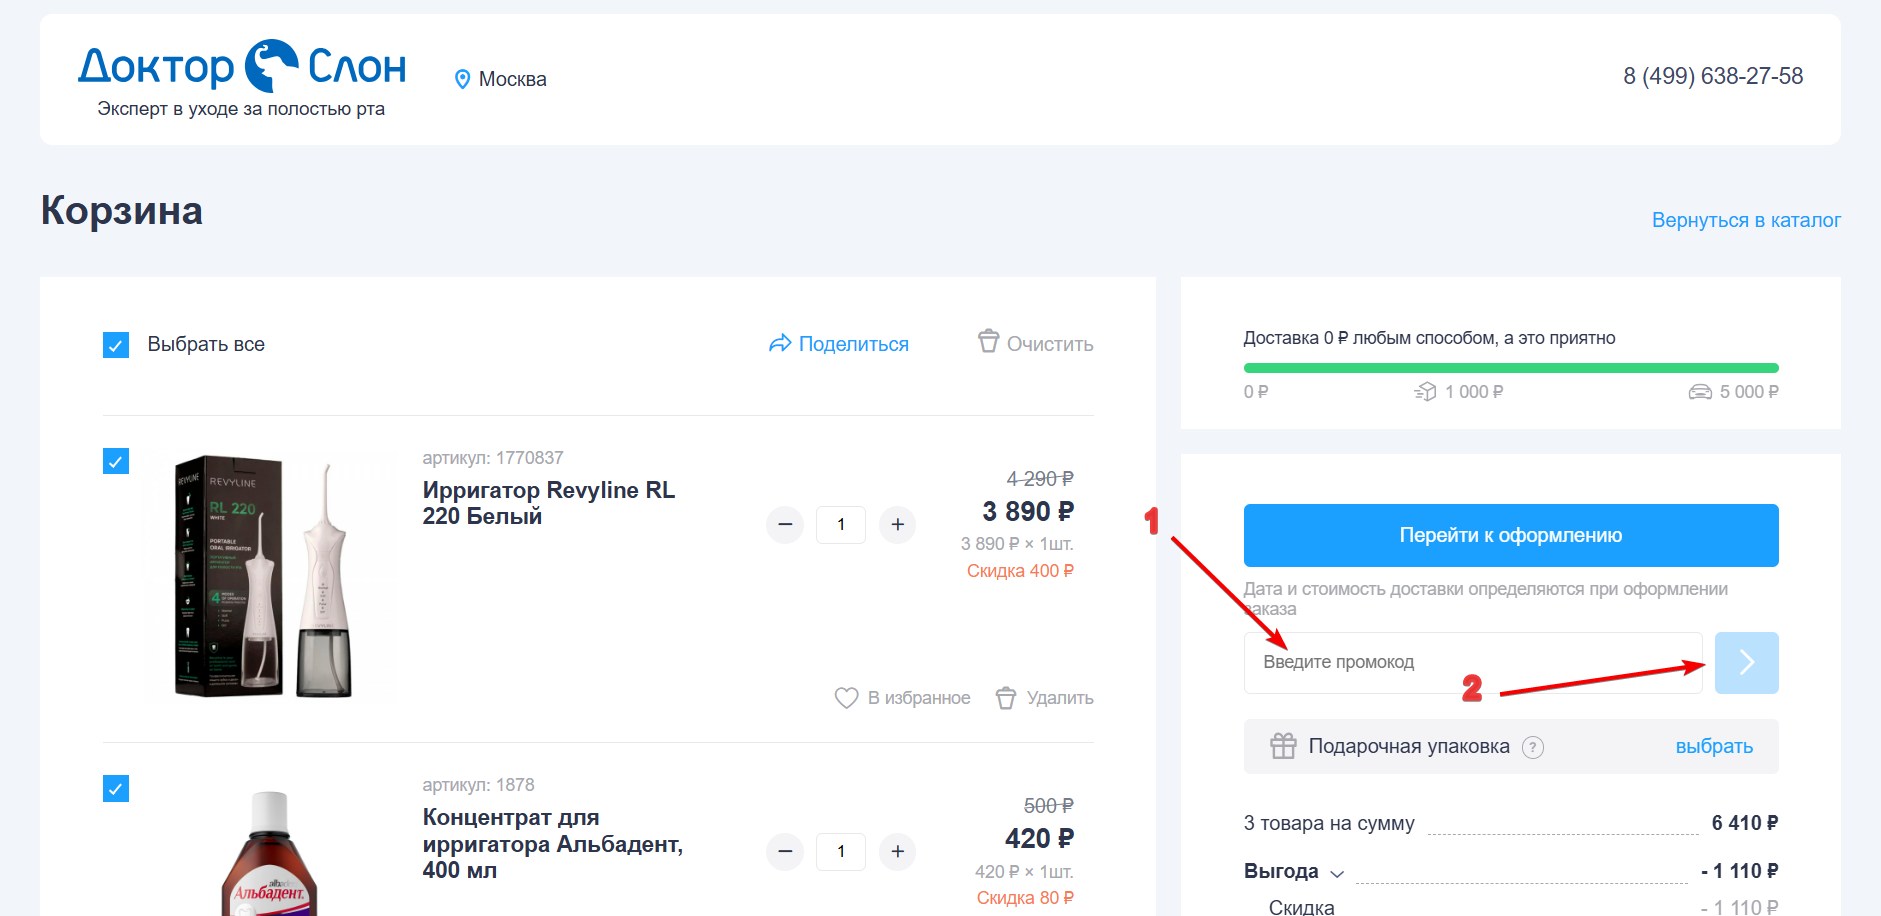Click the Корзина page heading

tap(122, 211)
